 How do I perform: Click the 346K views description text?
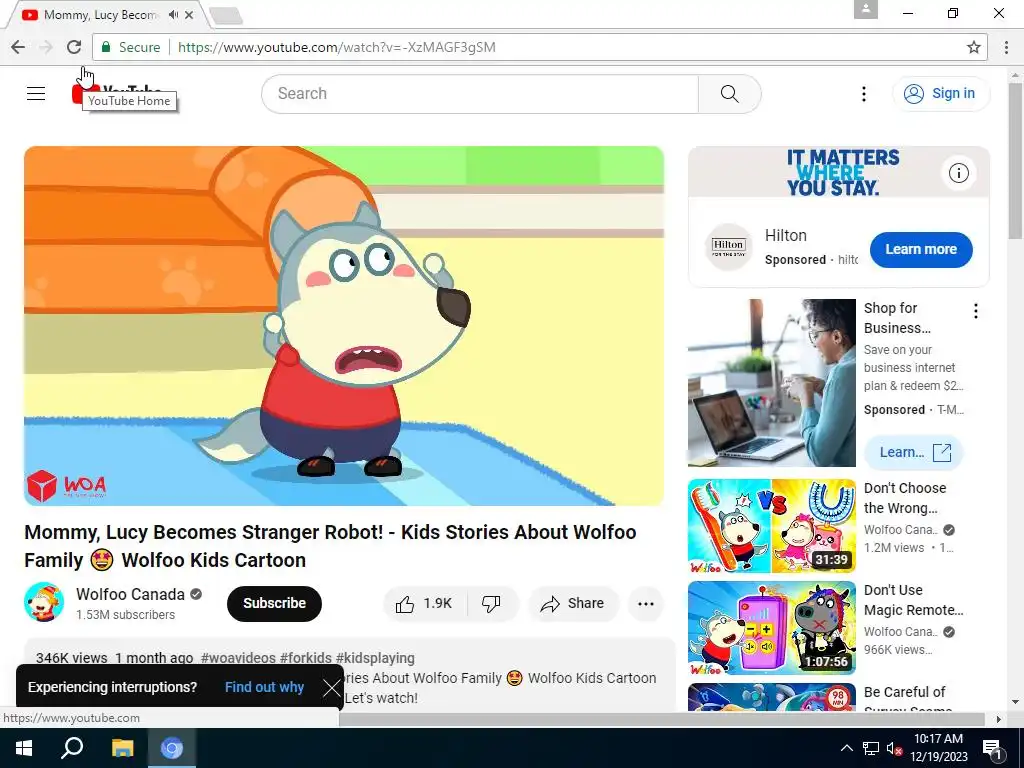click(72, 658)
